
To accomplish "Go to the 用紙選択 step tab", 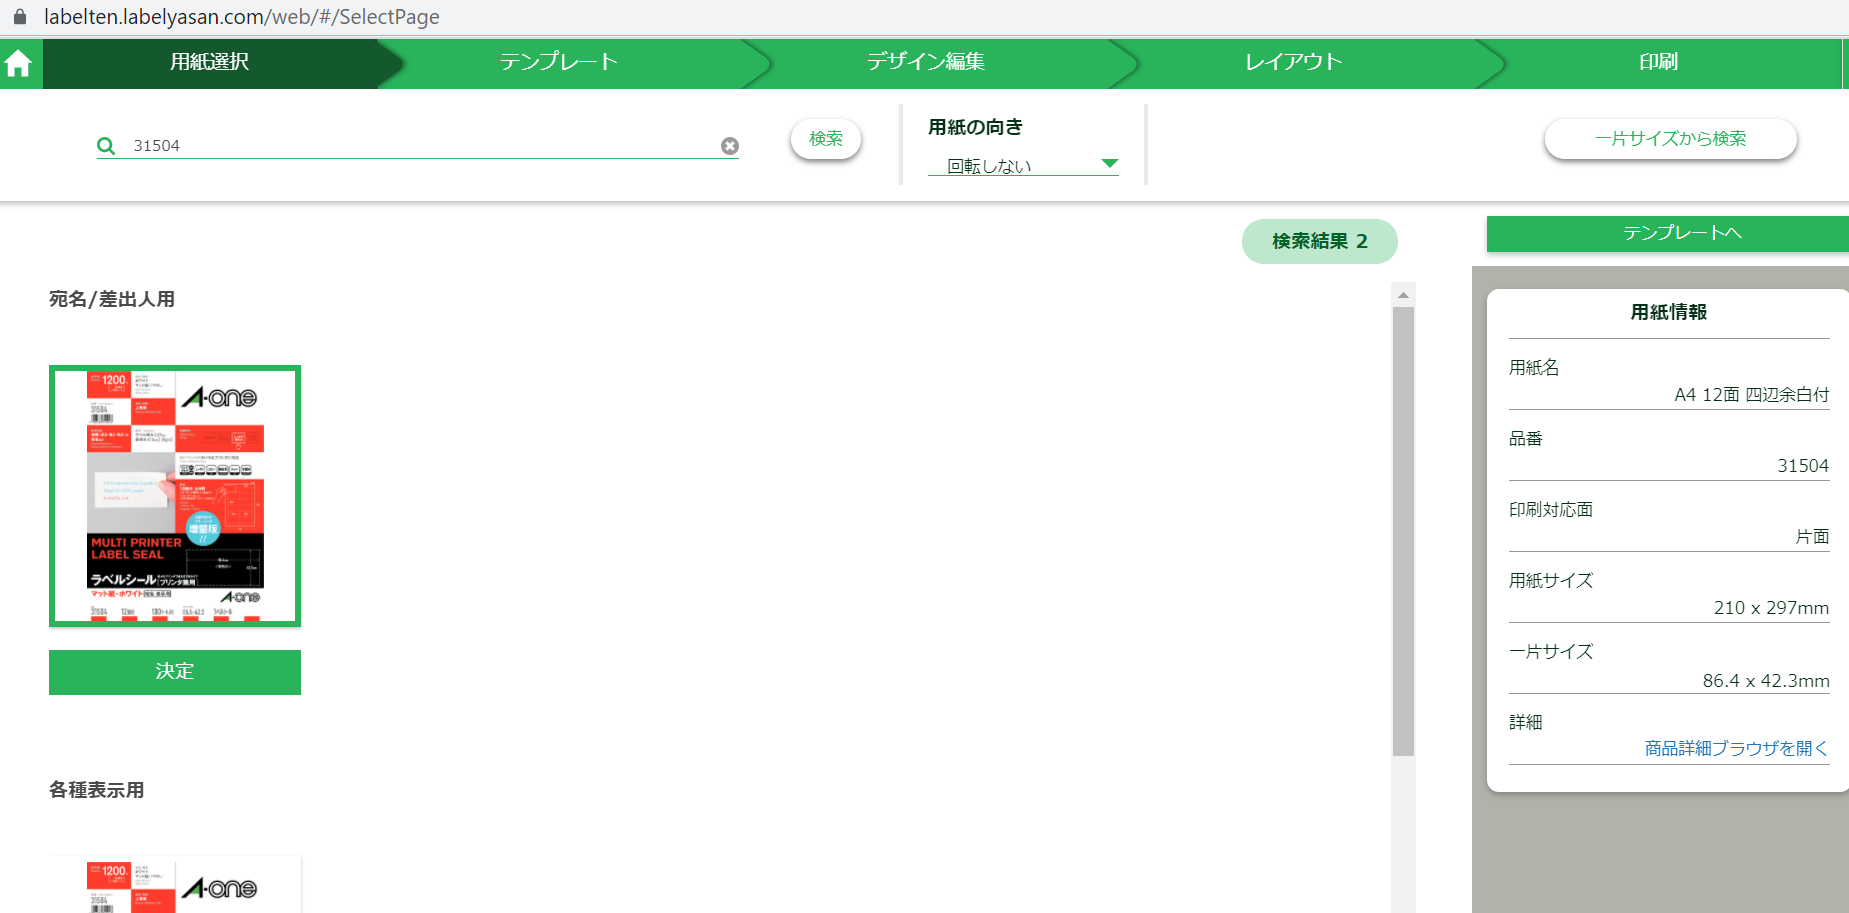I will coord(210,62).
